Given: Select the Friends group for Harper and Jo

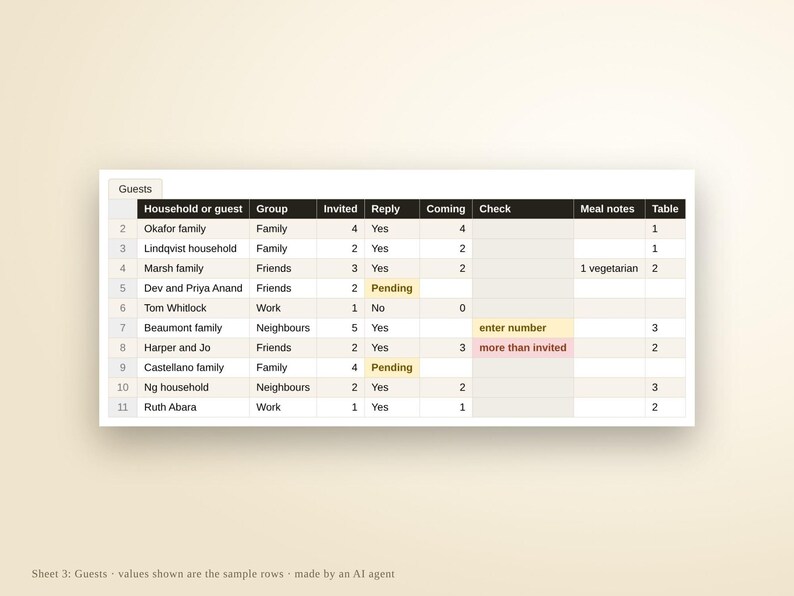Looking at the screenshot, I should tap(283, 348).
